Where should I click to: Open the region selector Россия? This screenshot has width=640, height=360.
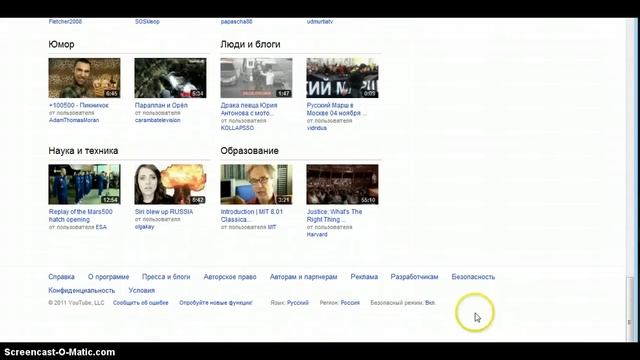[350, 303]
